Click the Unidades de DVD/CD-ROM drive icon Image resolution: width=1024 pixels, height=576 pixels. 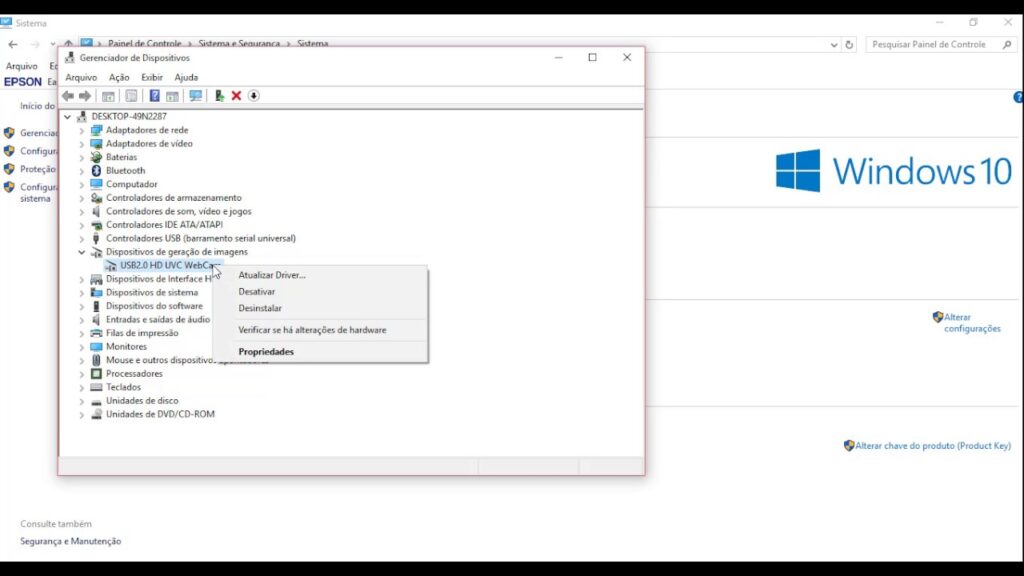tap(96, 414)
